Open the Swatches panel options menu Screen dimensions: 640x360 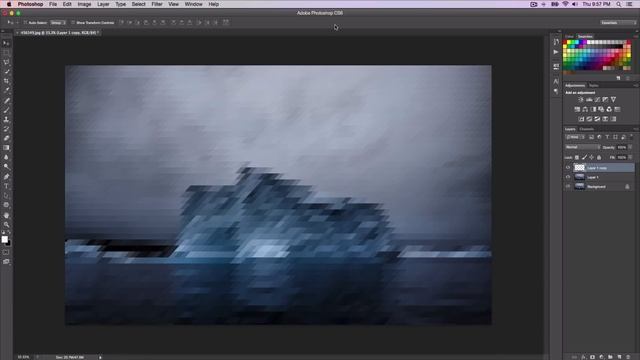[x=635, y=36]
